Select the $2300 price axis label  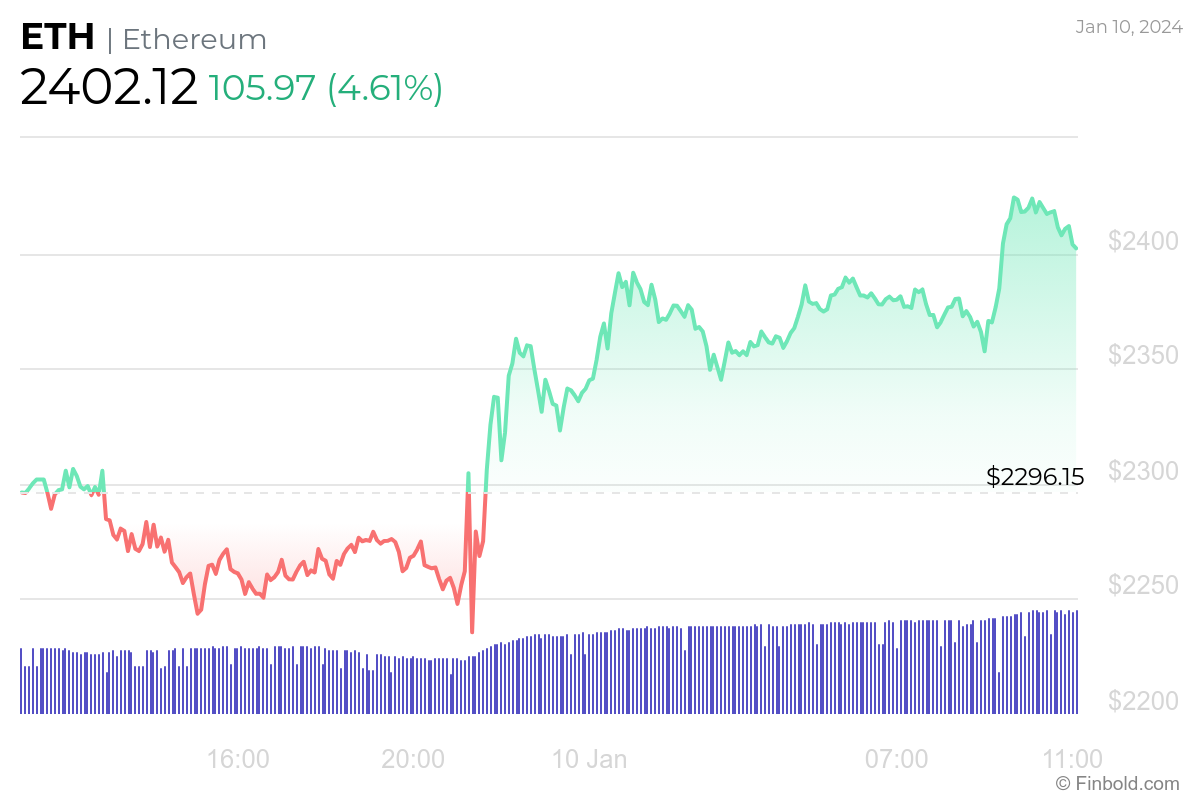pos(1142,471)
